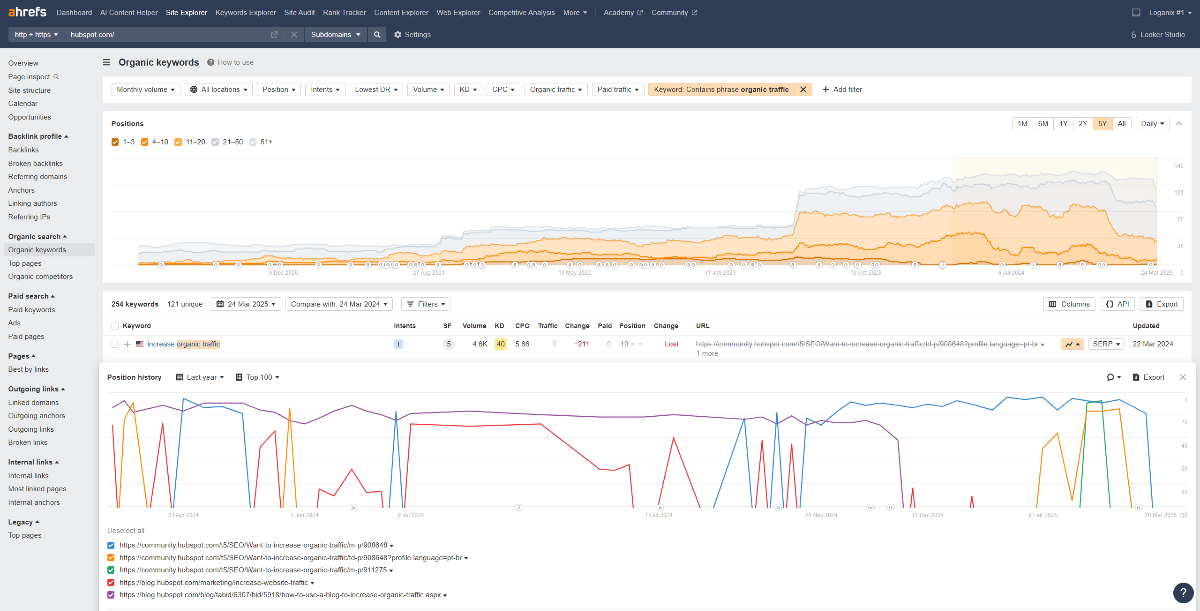Open the Last year range dropdown
This screenshot has width=1200, height=611.
coord(200,377)
